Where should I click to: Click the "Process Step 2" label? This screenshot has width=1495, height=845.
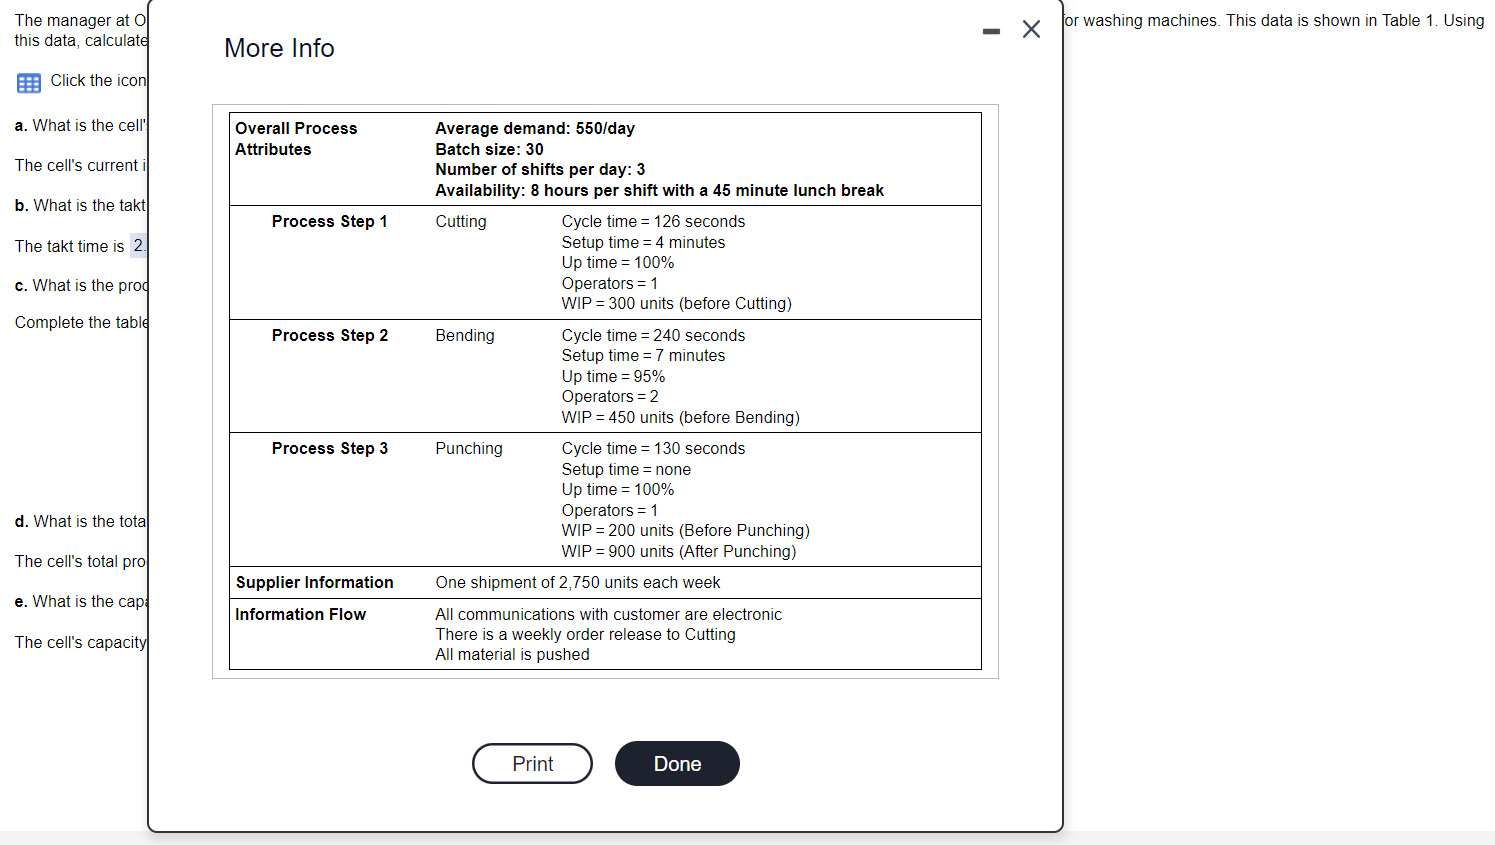[x=330, y=335]
